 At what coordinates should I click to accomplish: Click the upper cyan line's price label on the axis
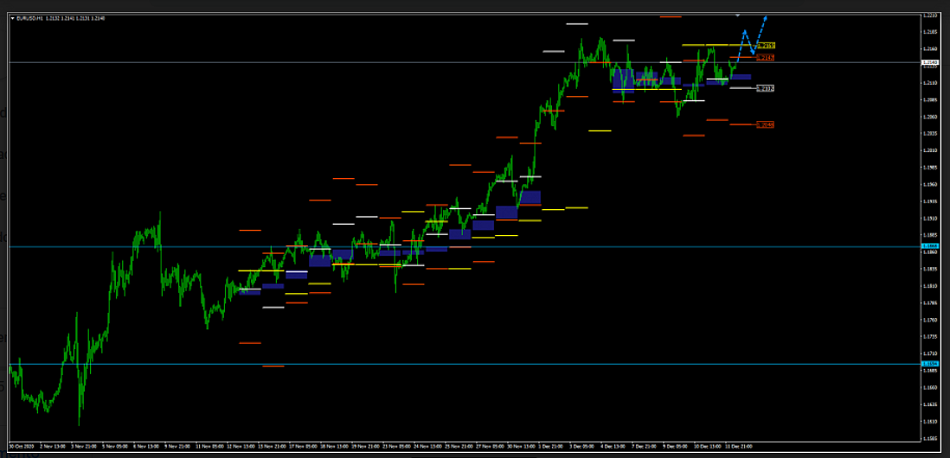[x=930, y=246]
